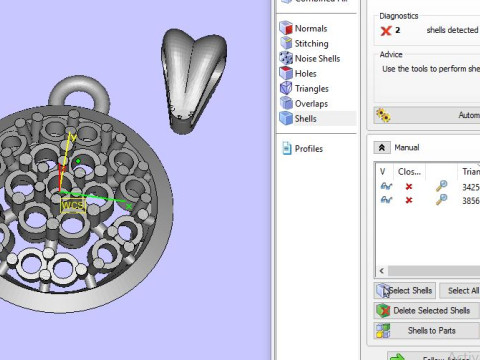Image resolution: width=480 pixels, height=360 pixels.
Task: Click the closed status mark for shell 3856
Action: coord(409,200)
